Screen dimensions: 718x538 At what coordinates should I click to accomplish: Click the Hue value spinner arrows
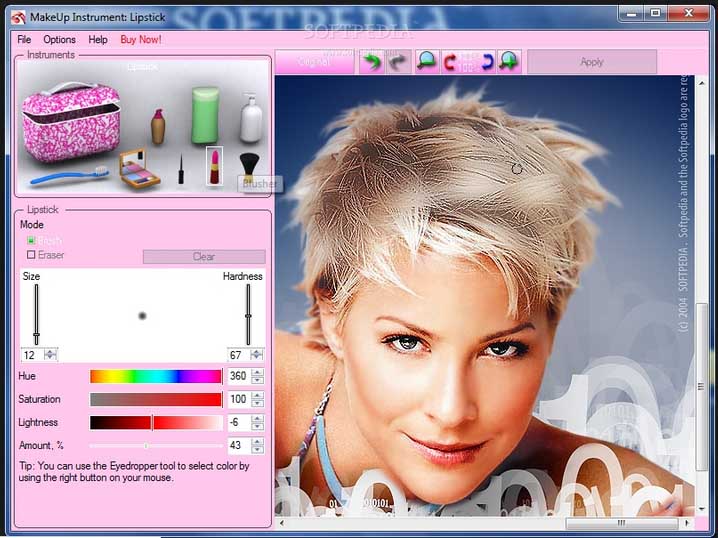point(257,376)
